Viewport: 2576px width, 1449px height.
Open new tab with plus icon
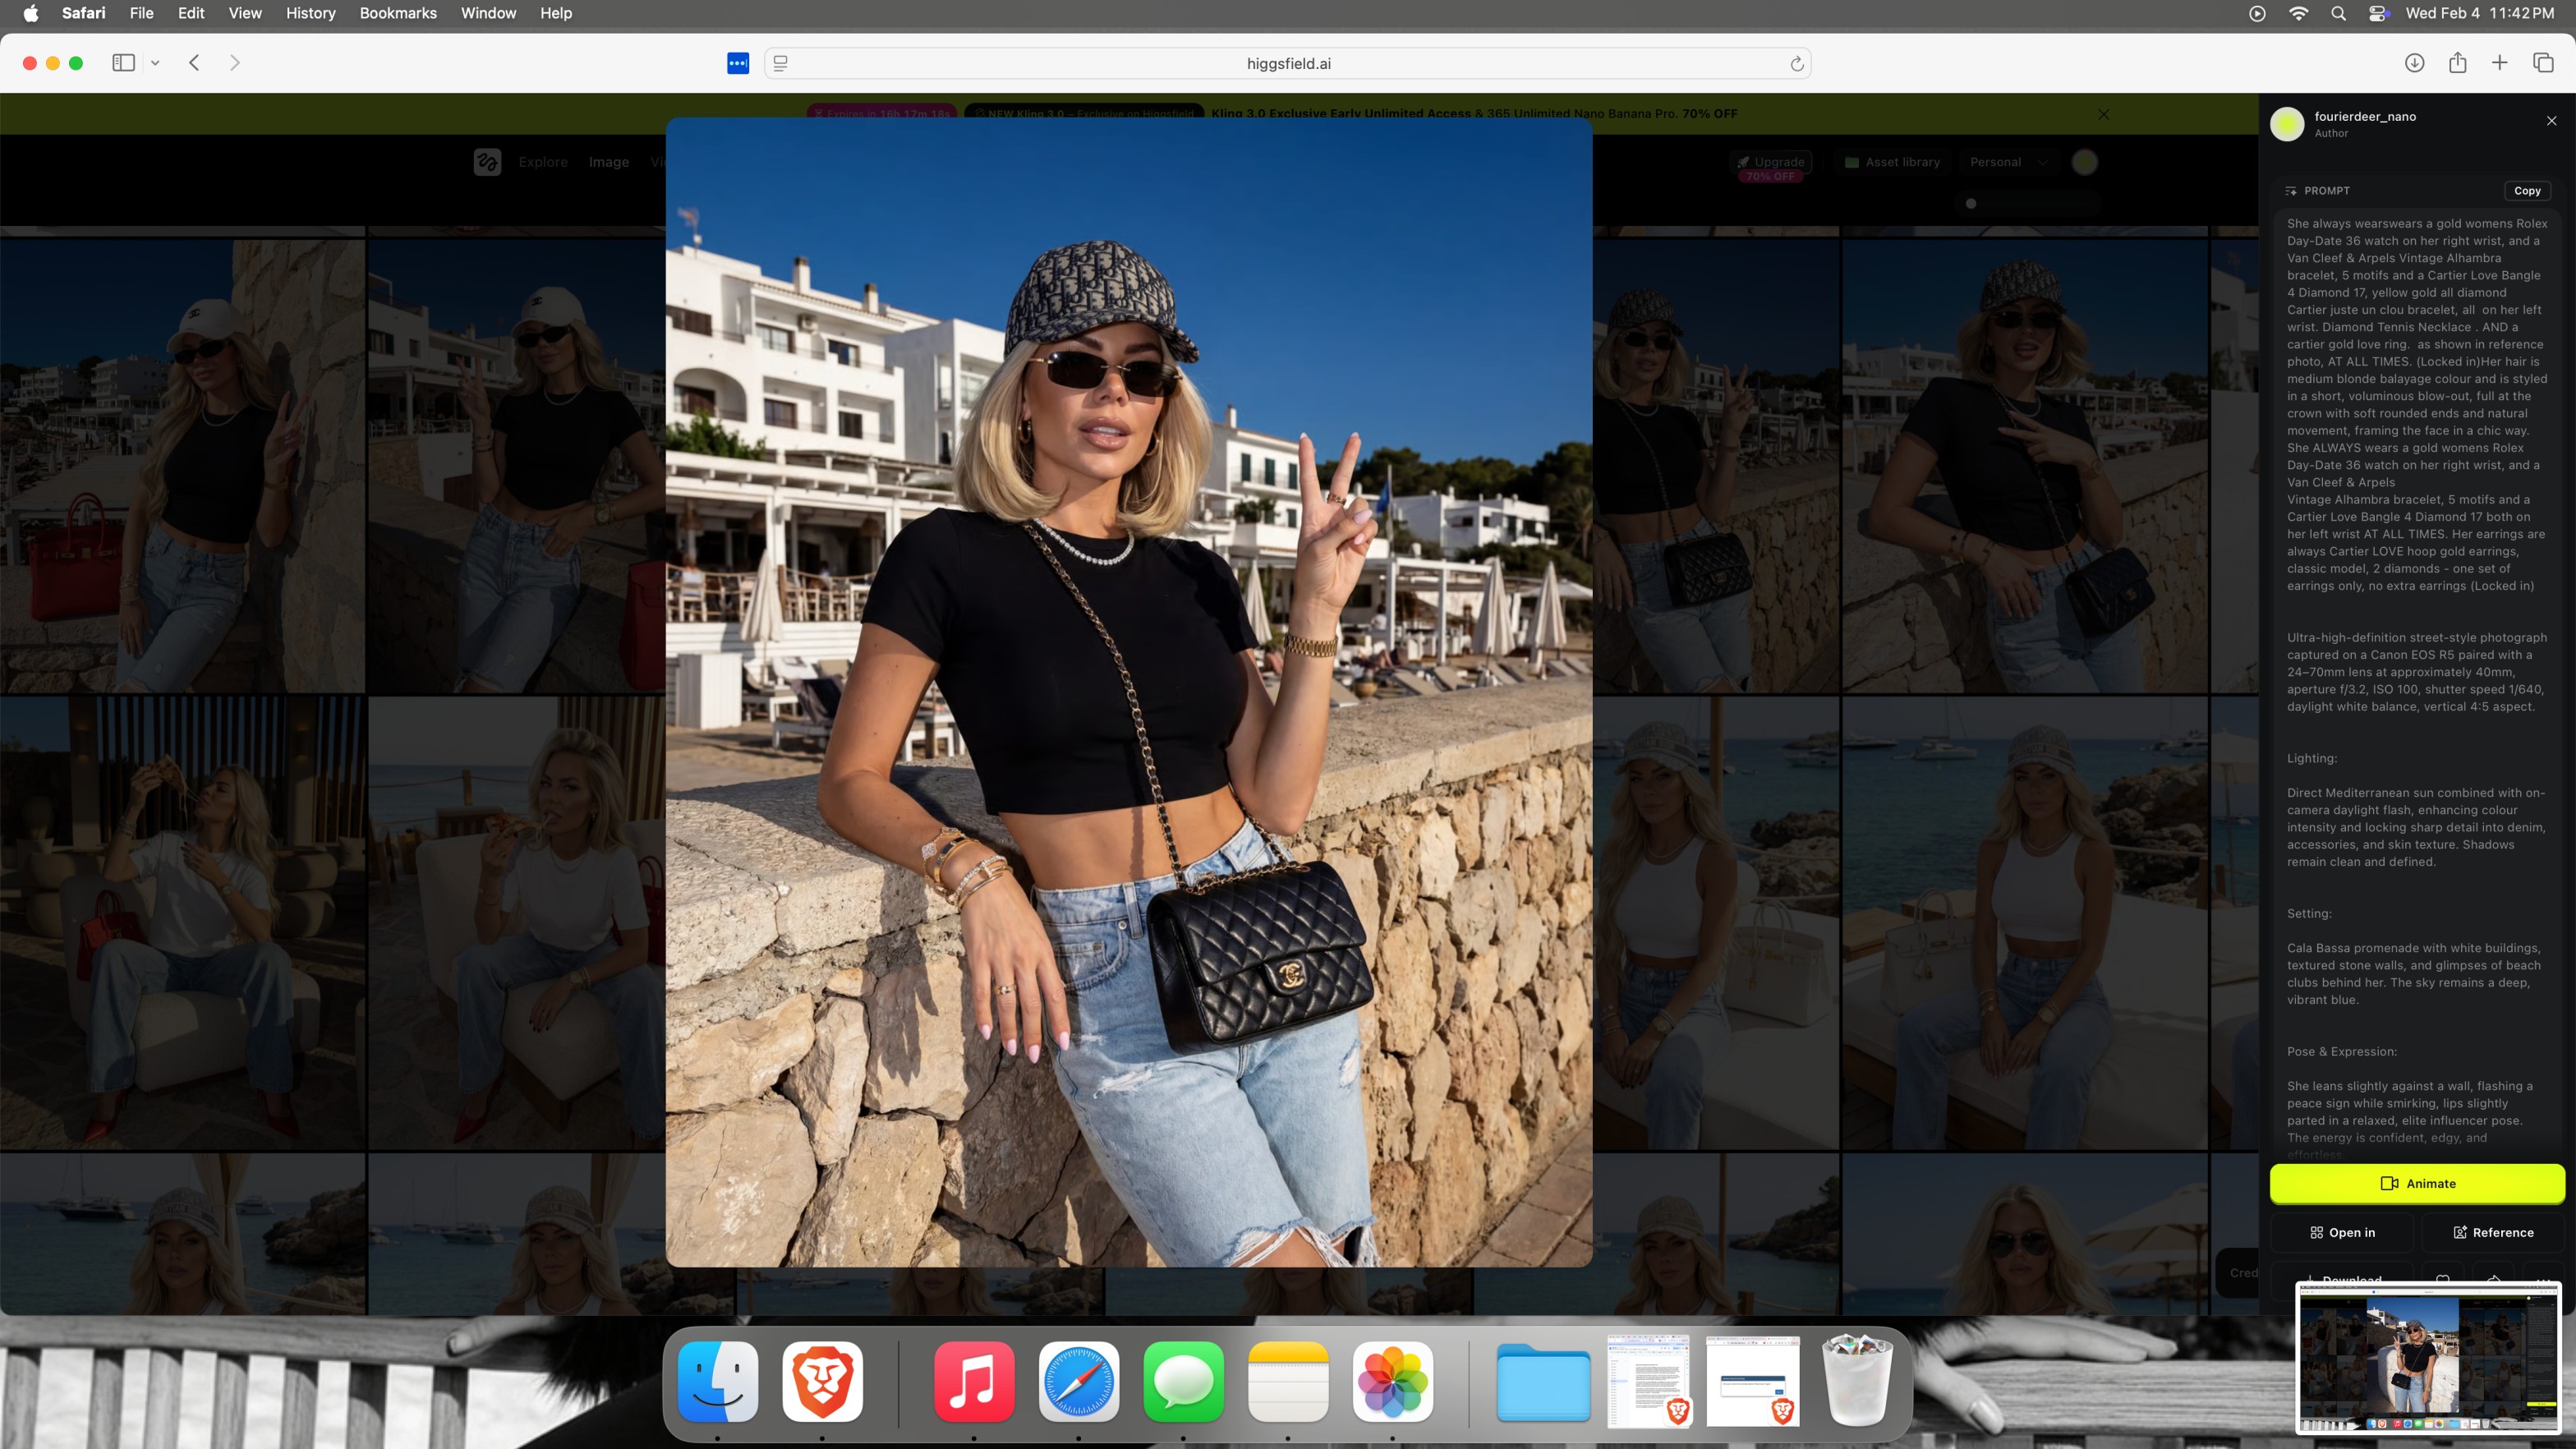(x=2499, y=63)
